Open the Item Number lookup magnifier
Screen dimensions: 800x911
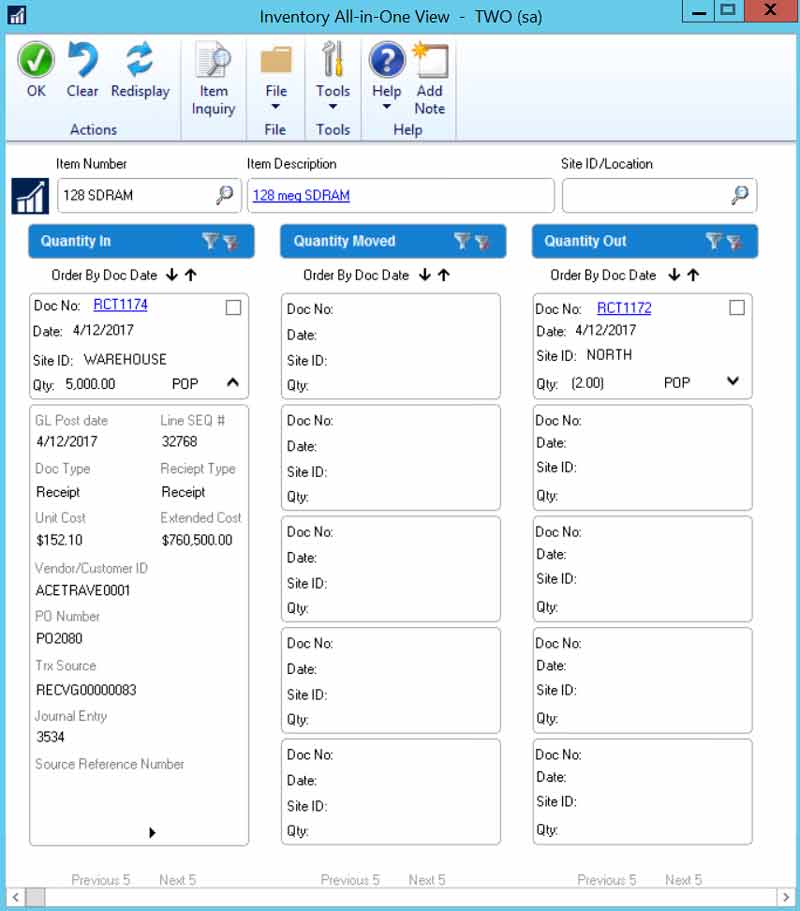click(225, 195)
